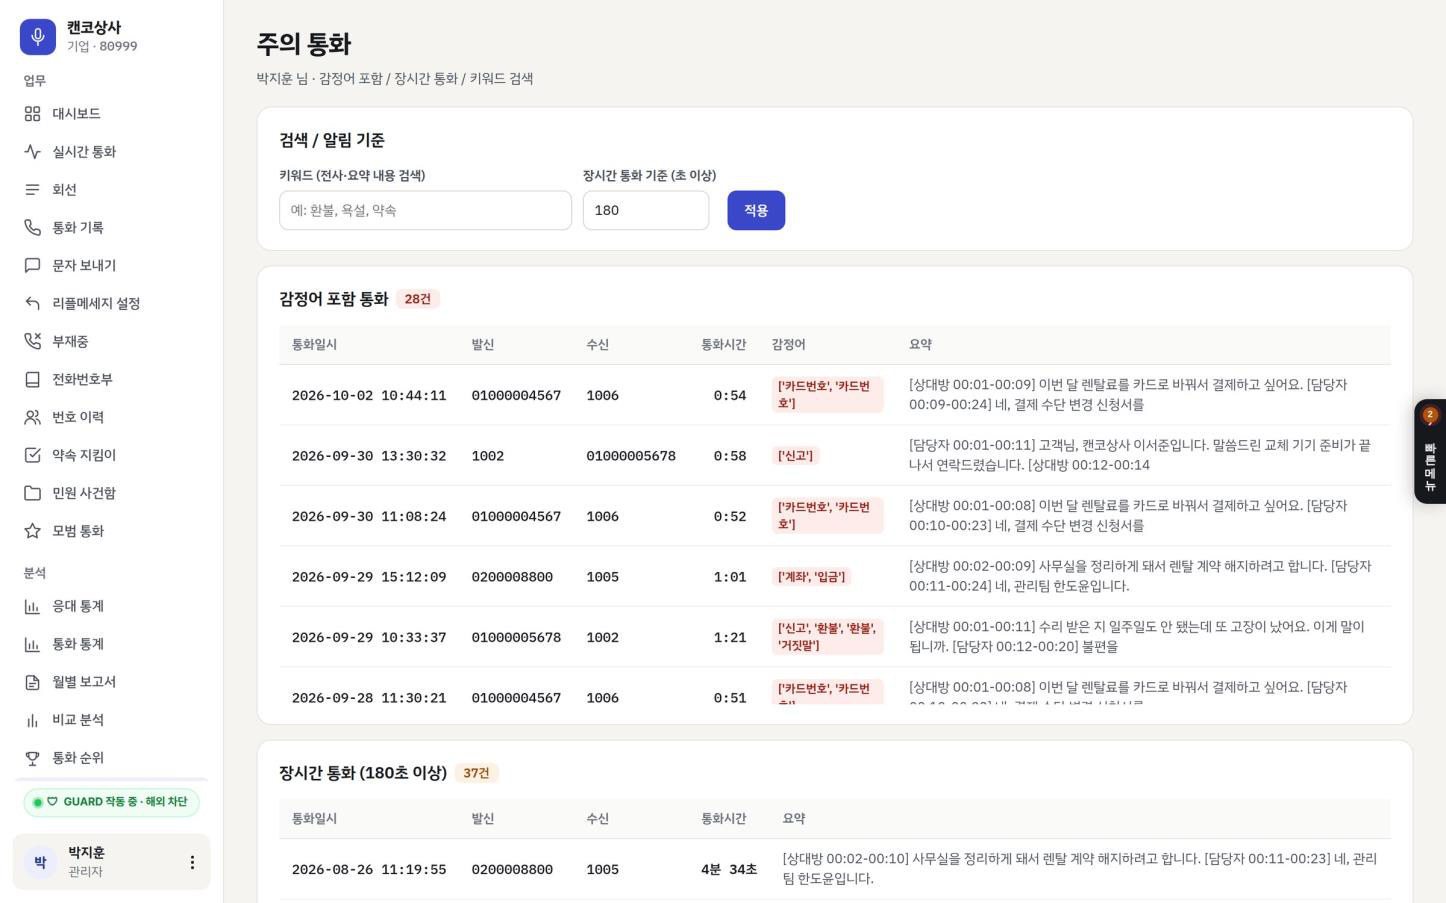This screenshot has height=903, width=1446.
Task: Click the 1:21 call duration cell
Action: point(730,638)
